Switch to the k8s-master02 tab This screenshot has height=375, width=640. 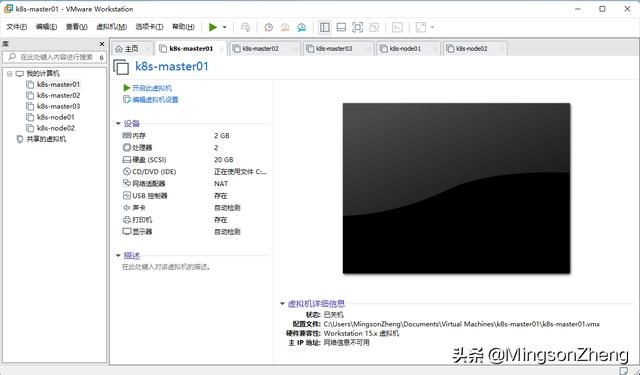point(264,49)
